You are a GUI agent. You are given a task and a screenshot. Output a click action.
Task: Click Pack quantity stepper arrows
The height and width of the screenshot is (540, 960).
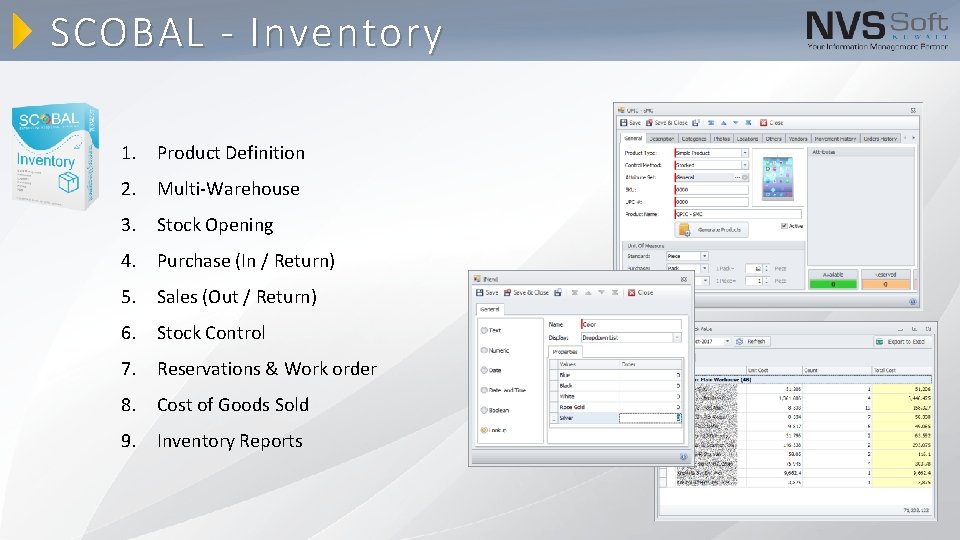click(766, 268)
